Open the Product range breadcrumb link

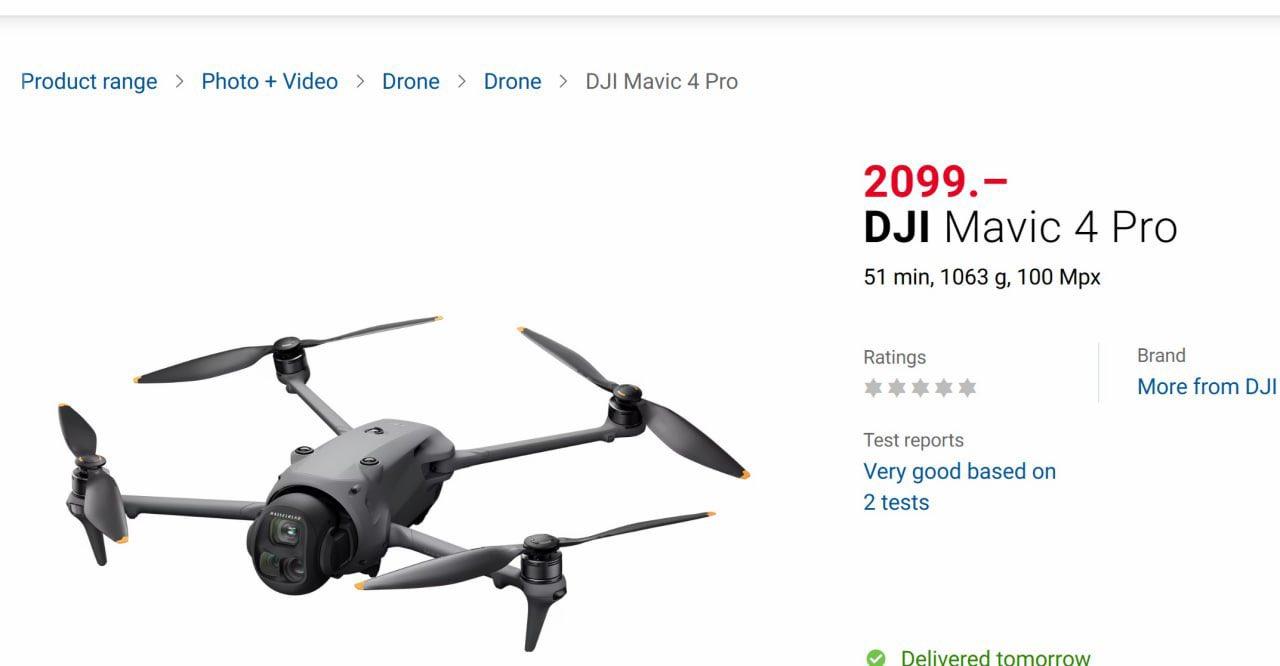[89, 82]
